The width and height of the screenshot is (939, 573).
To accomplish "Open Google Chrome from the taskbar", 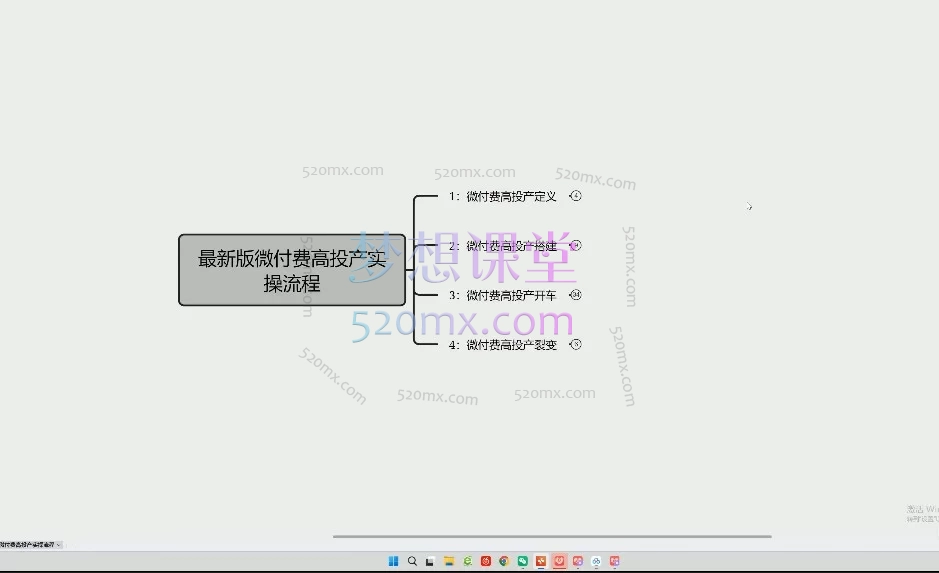I will pos(504,561).
